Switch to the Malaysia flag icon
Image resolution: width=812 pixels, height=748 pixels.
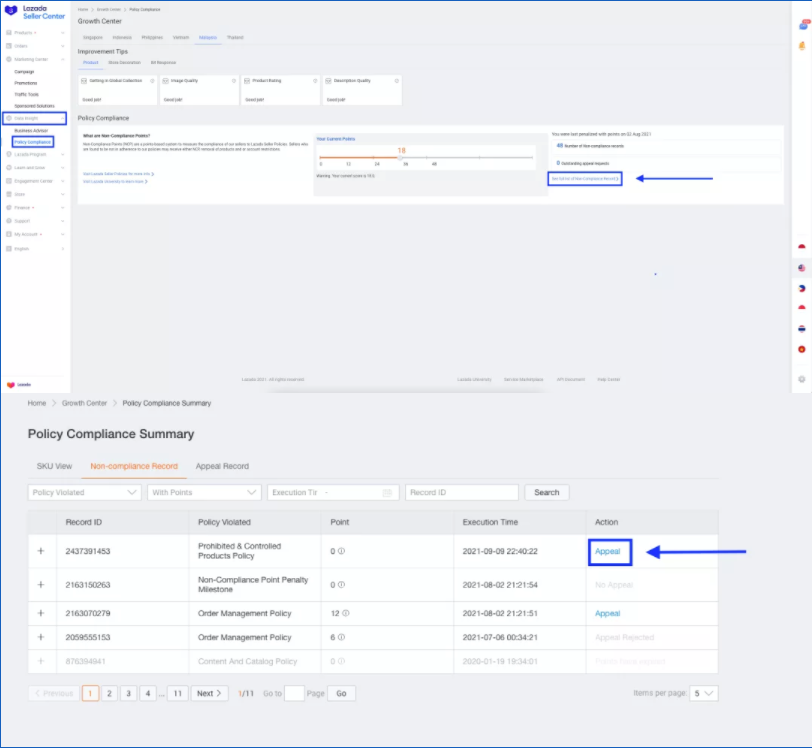(802, 268)
